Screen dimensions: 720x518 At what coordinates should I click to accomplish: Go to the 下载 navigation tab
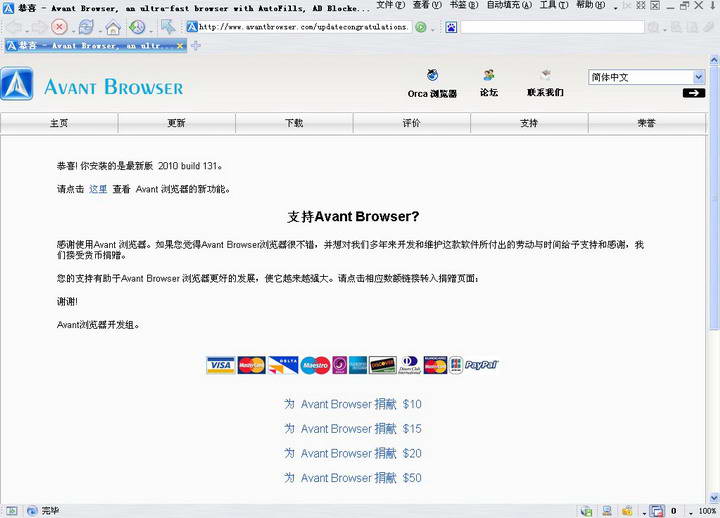pos(294,123)
